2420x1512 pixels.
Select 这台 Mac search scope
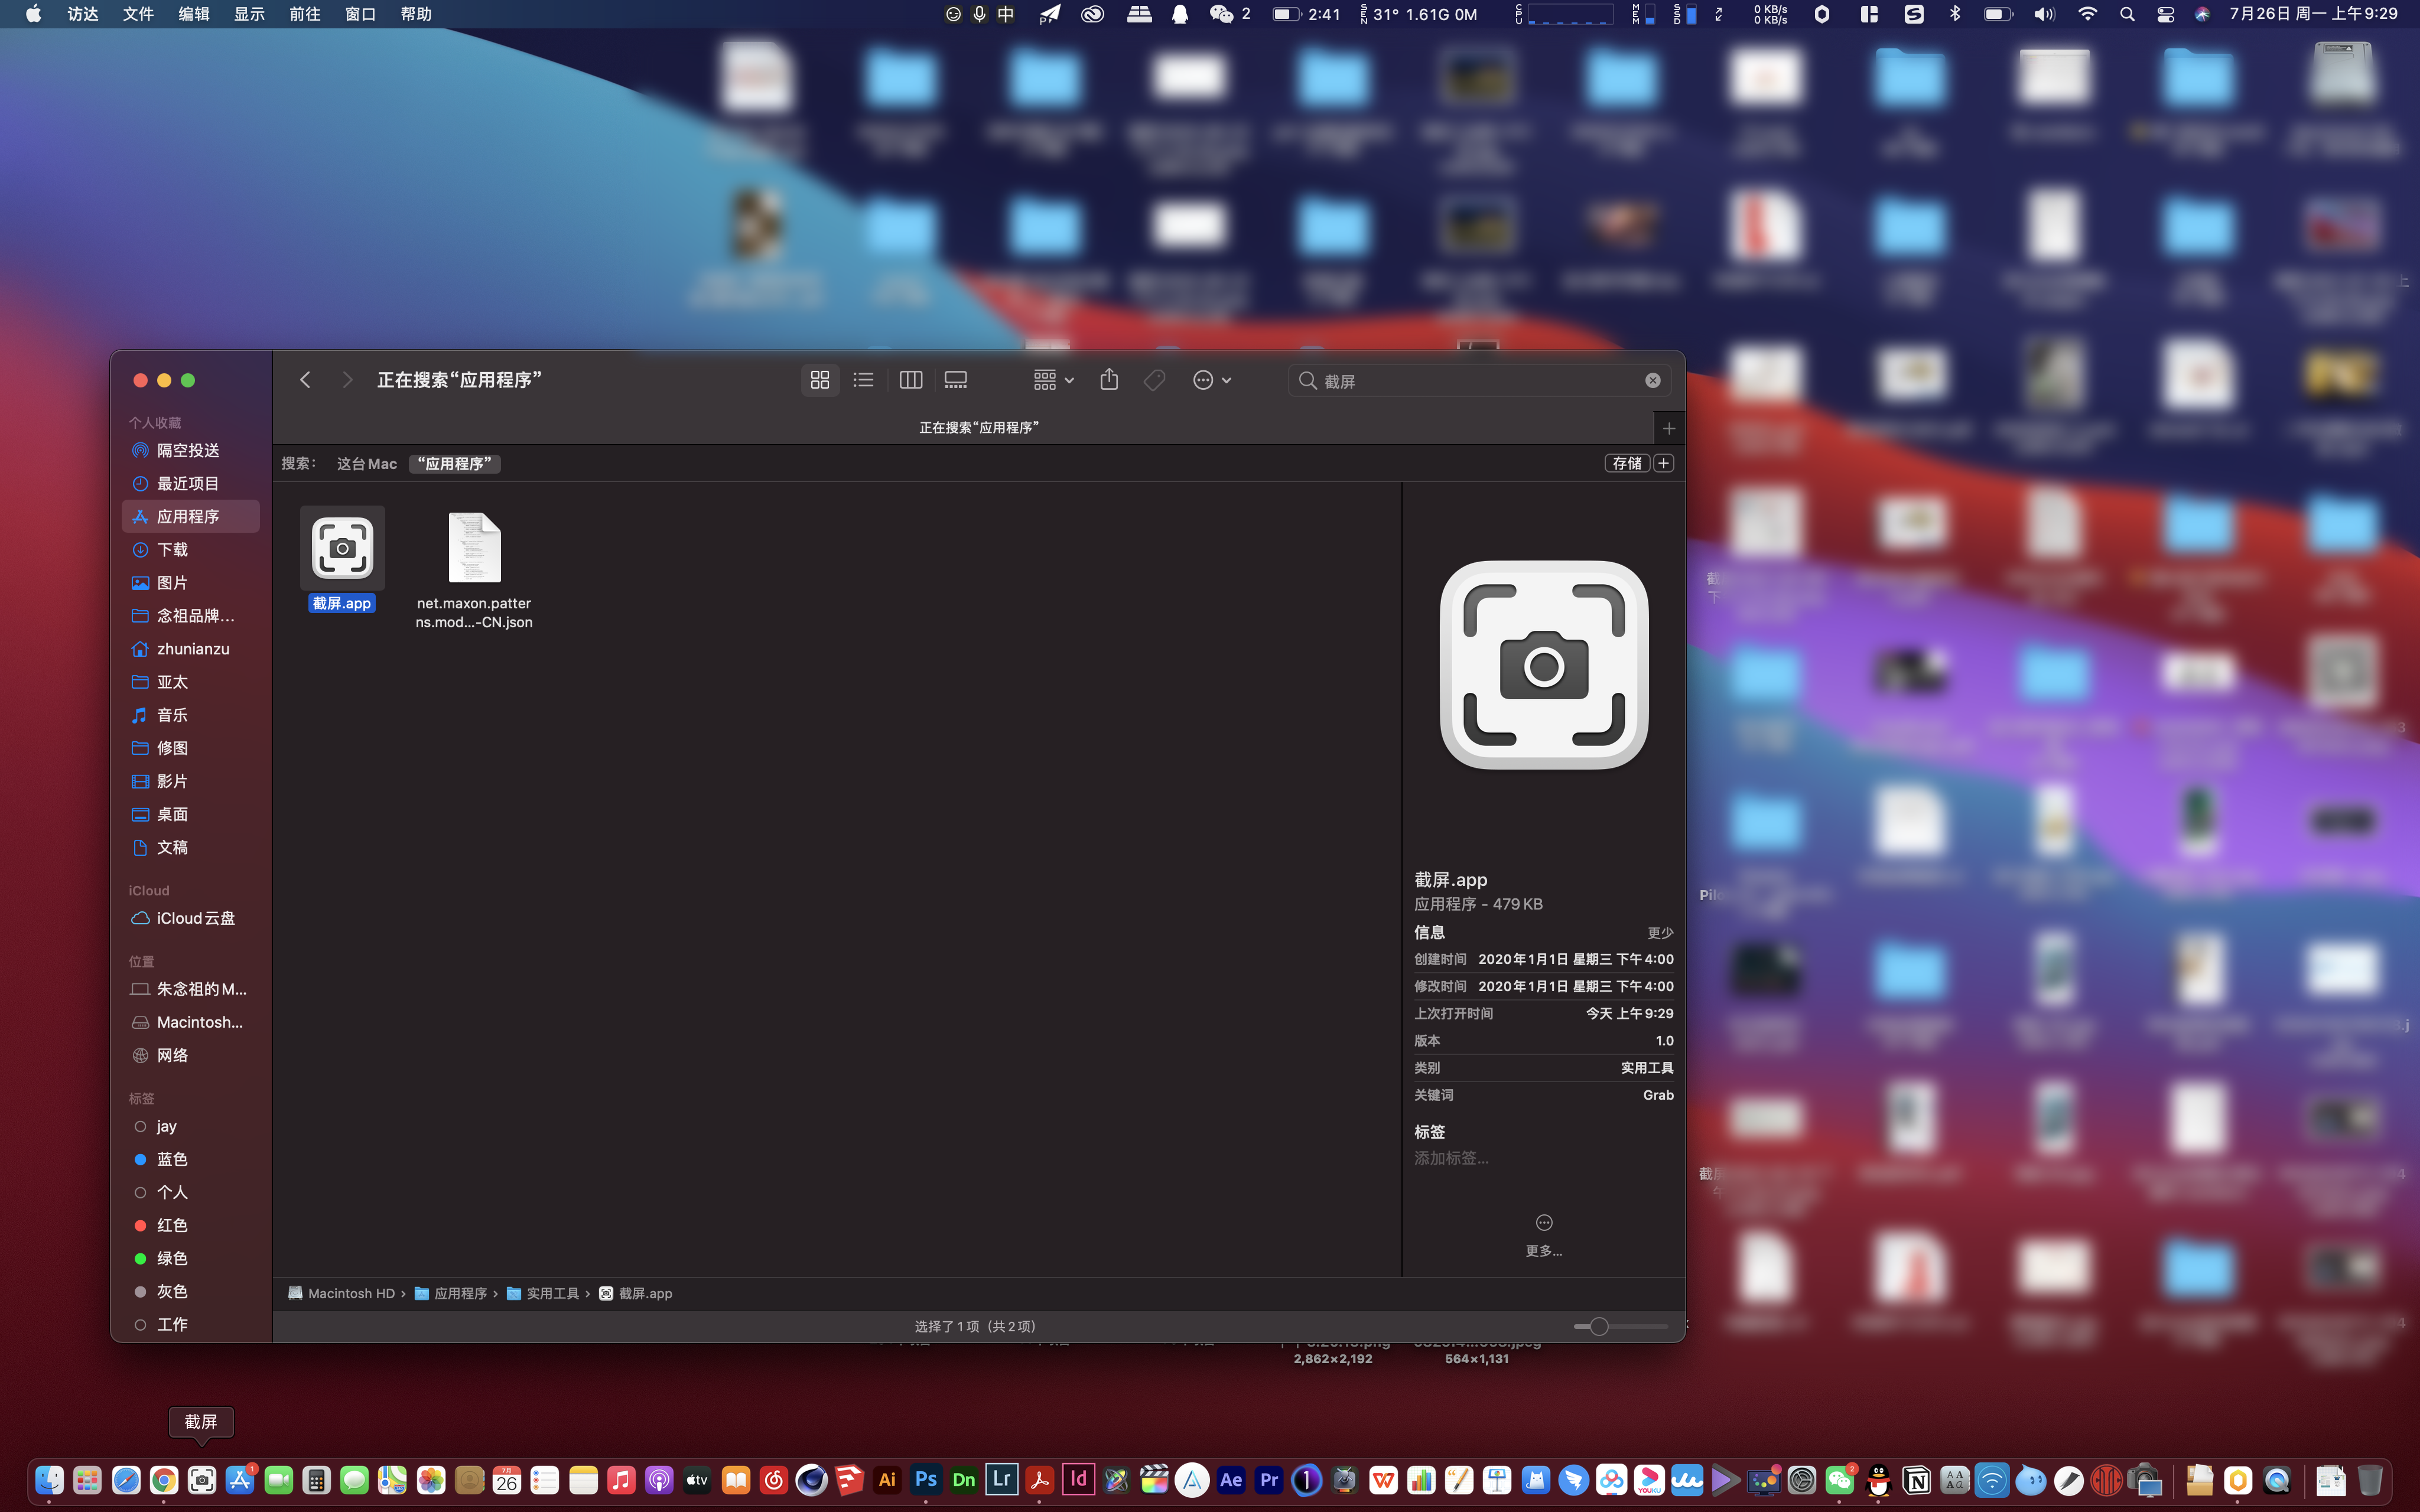click(366, 464)
